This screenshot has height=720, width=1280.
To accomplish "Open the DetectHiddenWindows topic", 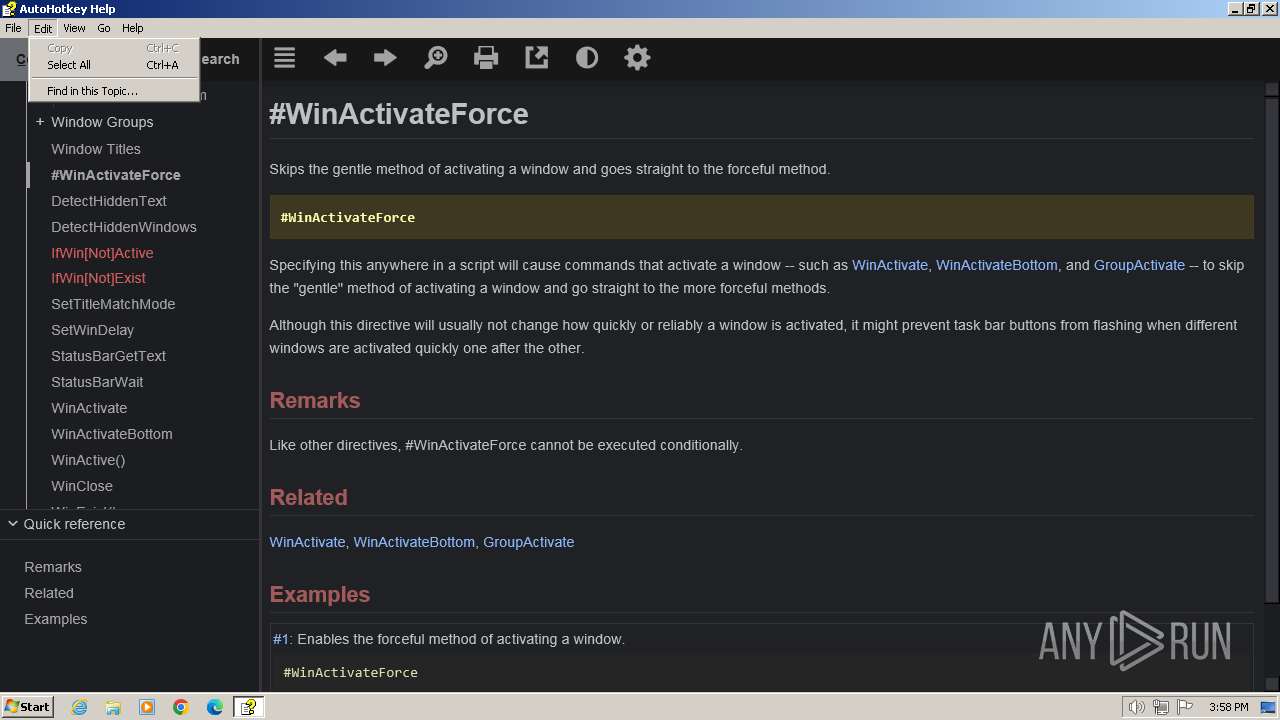I will point(124,227).
